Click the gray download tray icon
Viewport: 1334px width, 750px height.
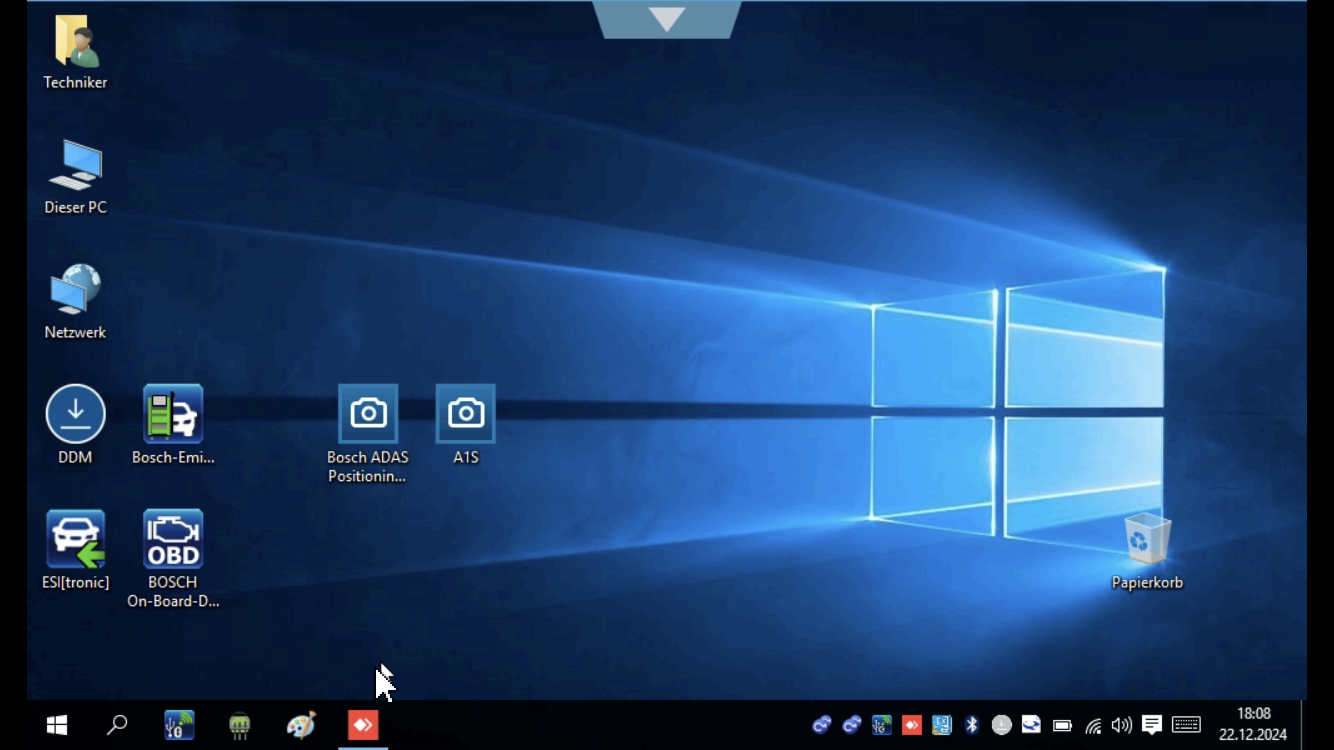1001,725
